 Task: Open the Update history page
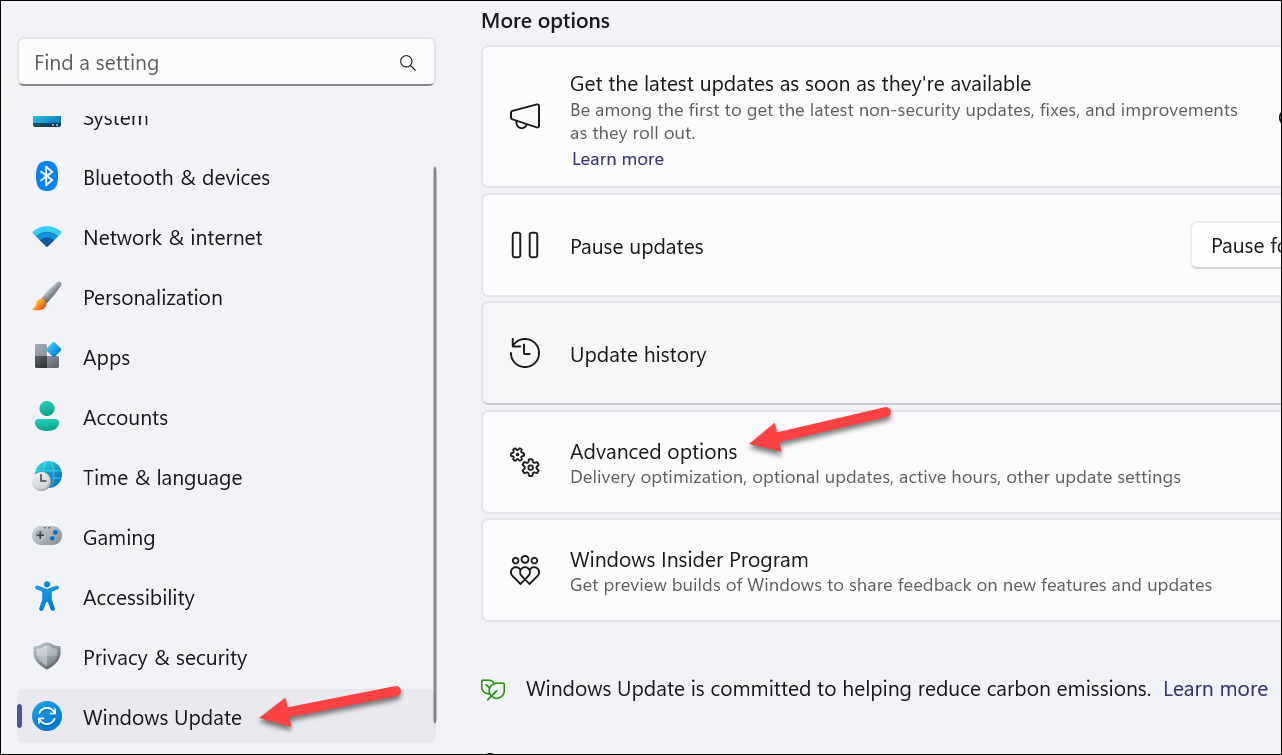(x=638, y=353)
